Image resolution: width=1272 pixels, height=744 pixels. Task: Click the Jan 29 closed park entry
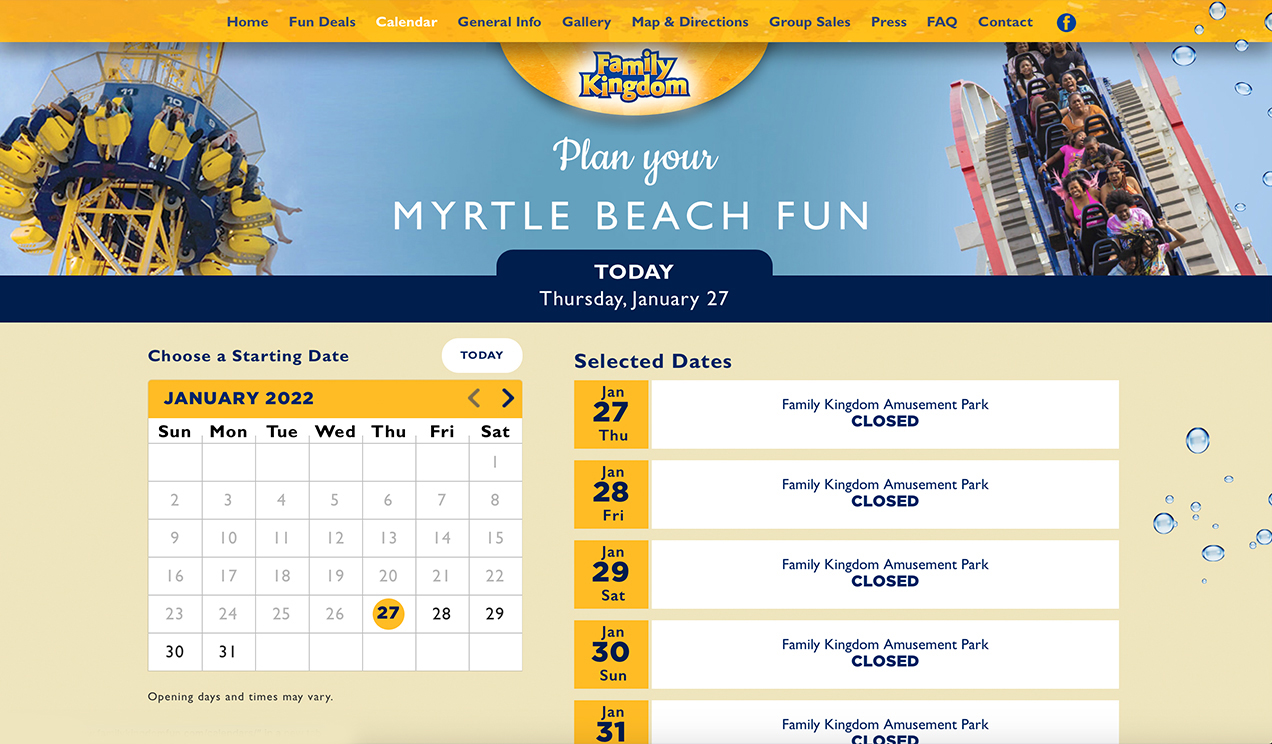coord(885,574)
